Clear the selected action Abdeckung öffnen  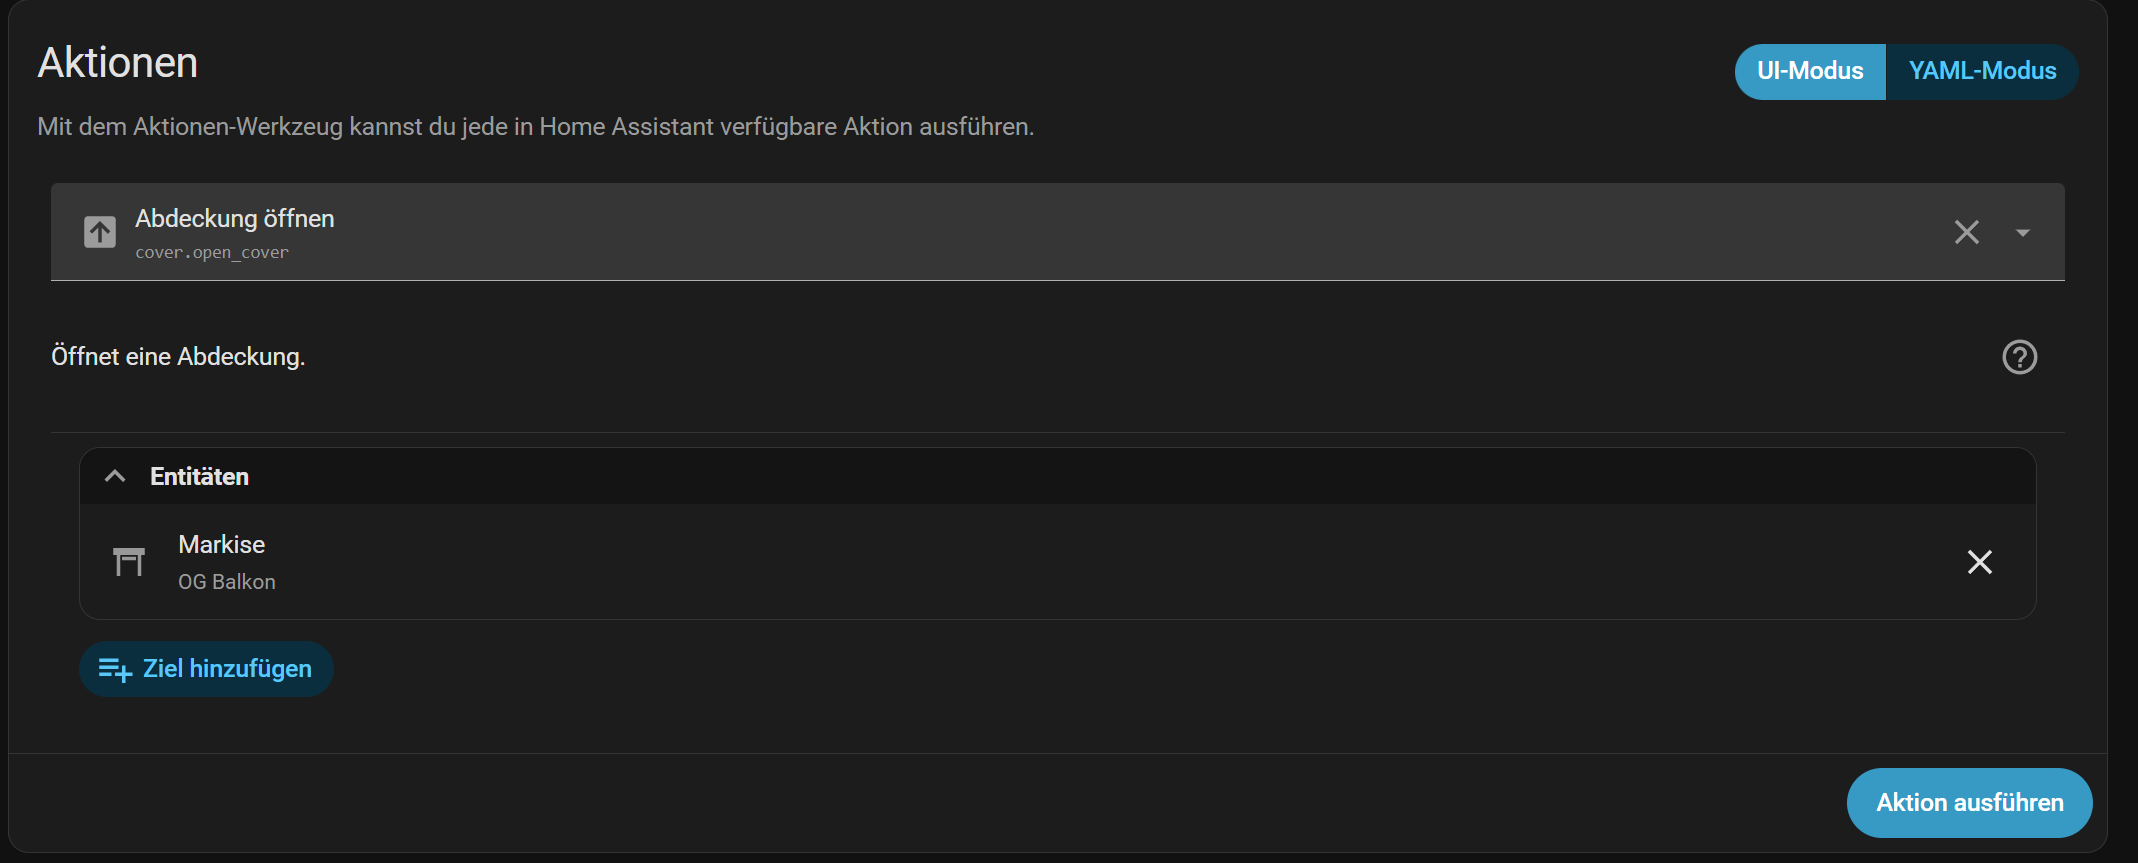(x=1966, y=232)
